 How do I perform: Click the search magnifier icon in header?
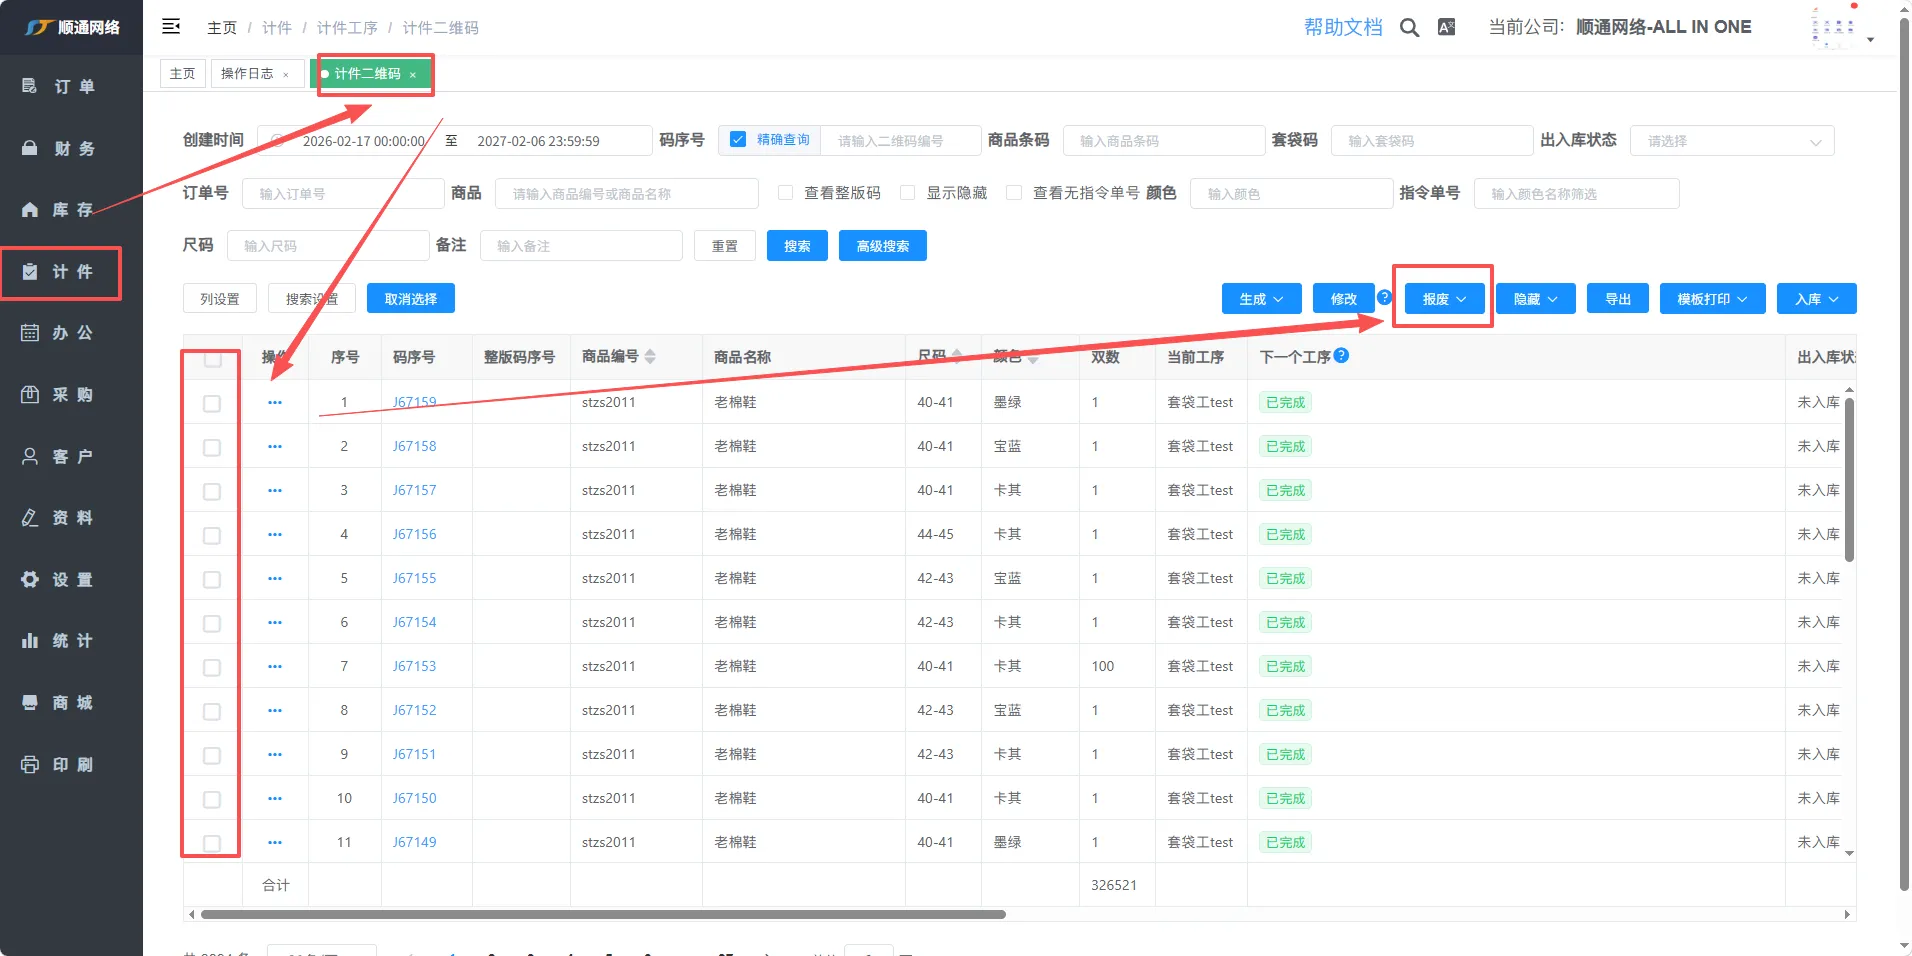point(1409,28)
